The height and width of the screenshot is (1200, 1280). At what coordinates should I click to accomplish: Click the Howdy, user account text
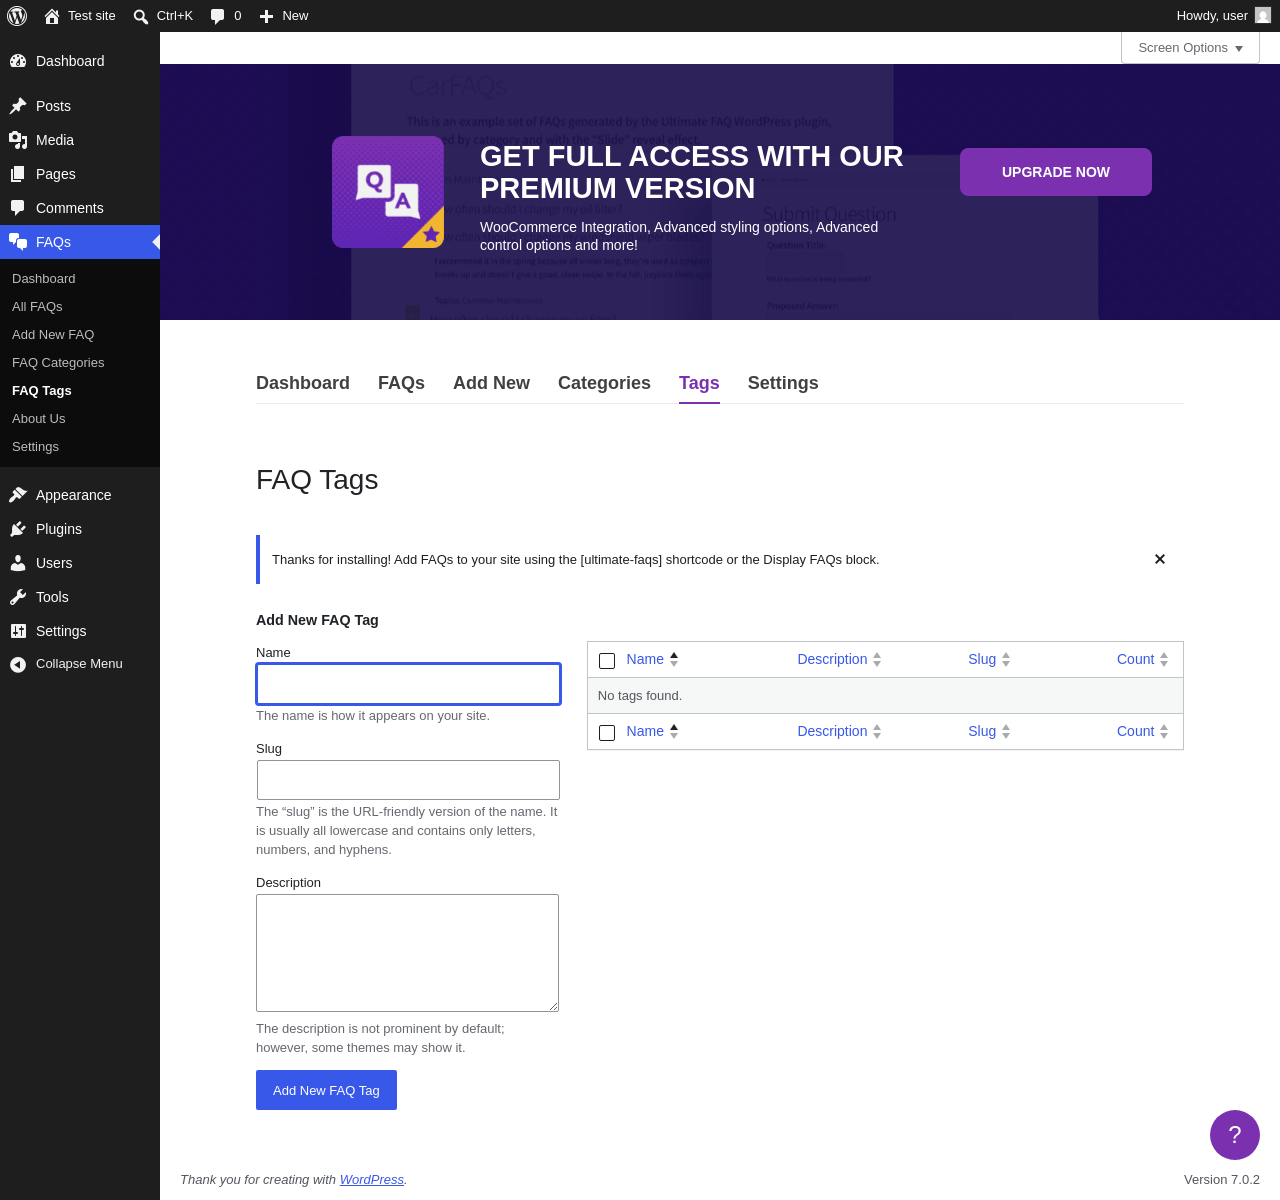(1212, 16)
